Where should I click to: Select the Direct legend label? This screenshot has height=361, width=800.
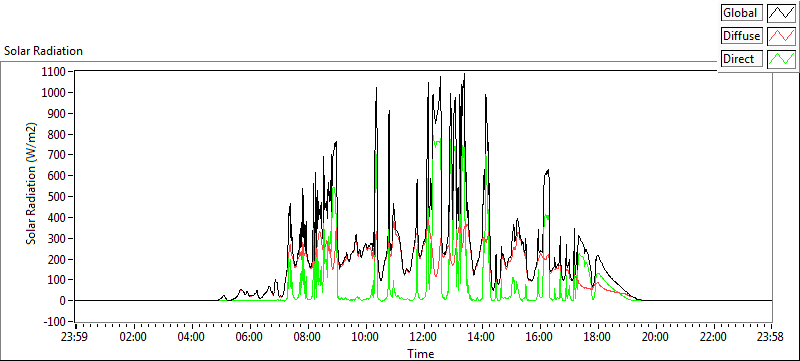(x=742, y=59)
